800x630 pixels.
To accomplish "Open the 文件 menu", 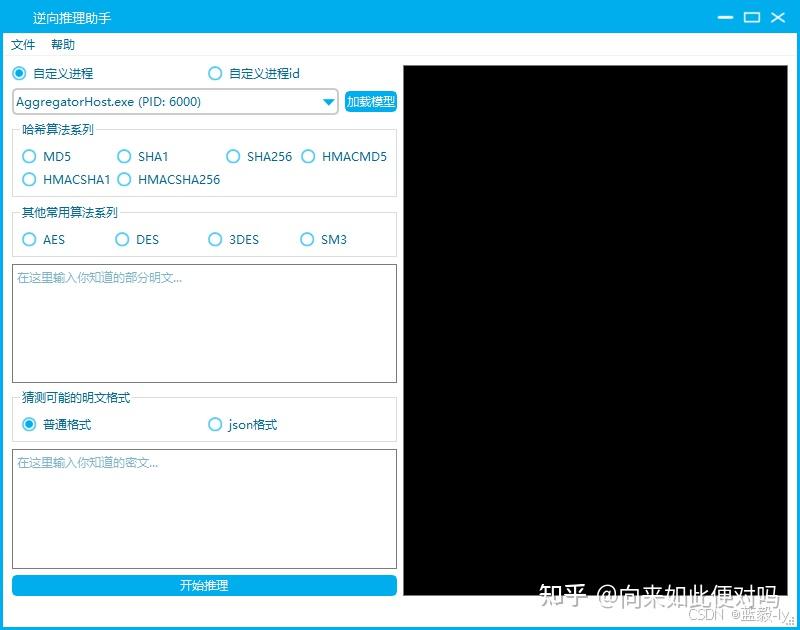I will [x=23, y=44].
